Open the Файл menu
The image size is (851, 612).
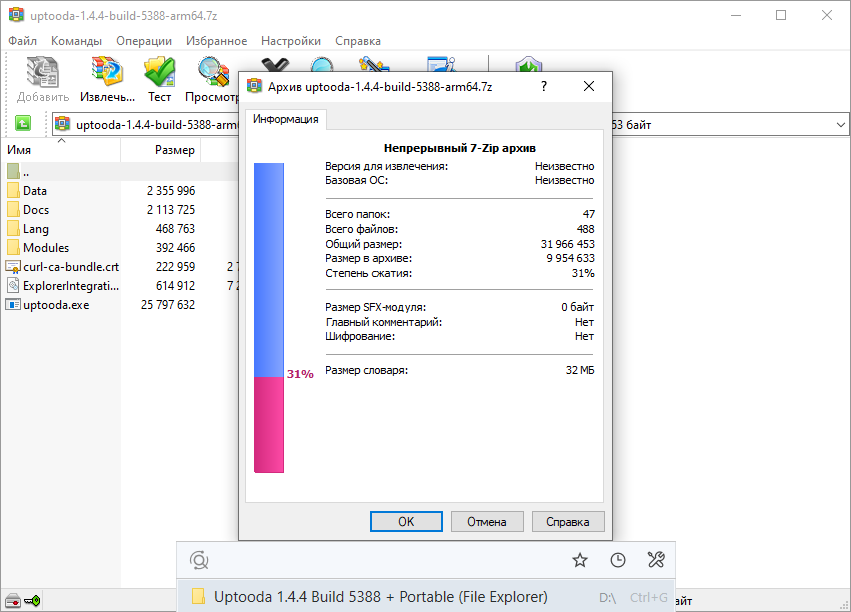[22, 41]
